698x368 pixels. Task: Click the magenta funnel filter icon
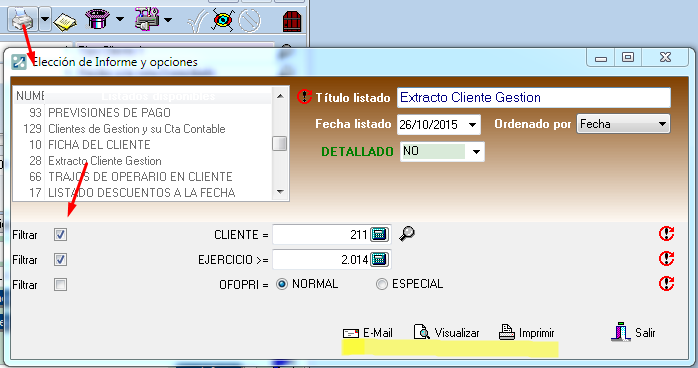click(97, 19)
